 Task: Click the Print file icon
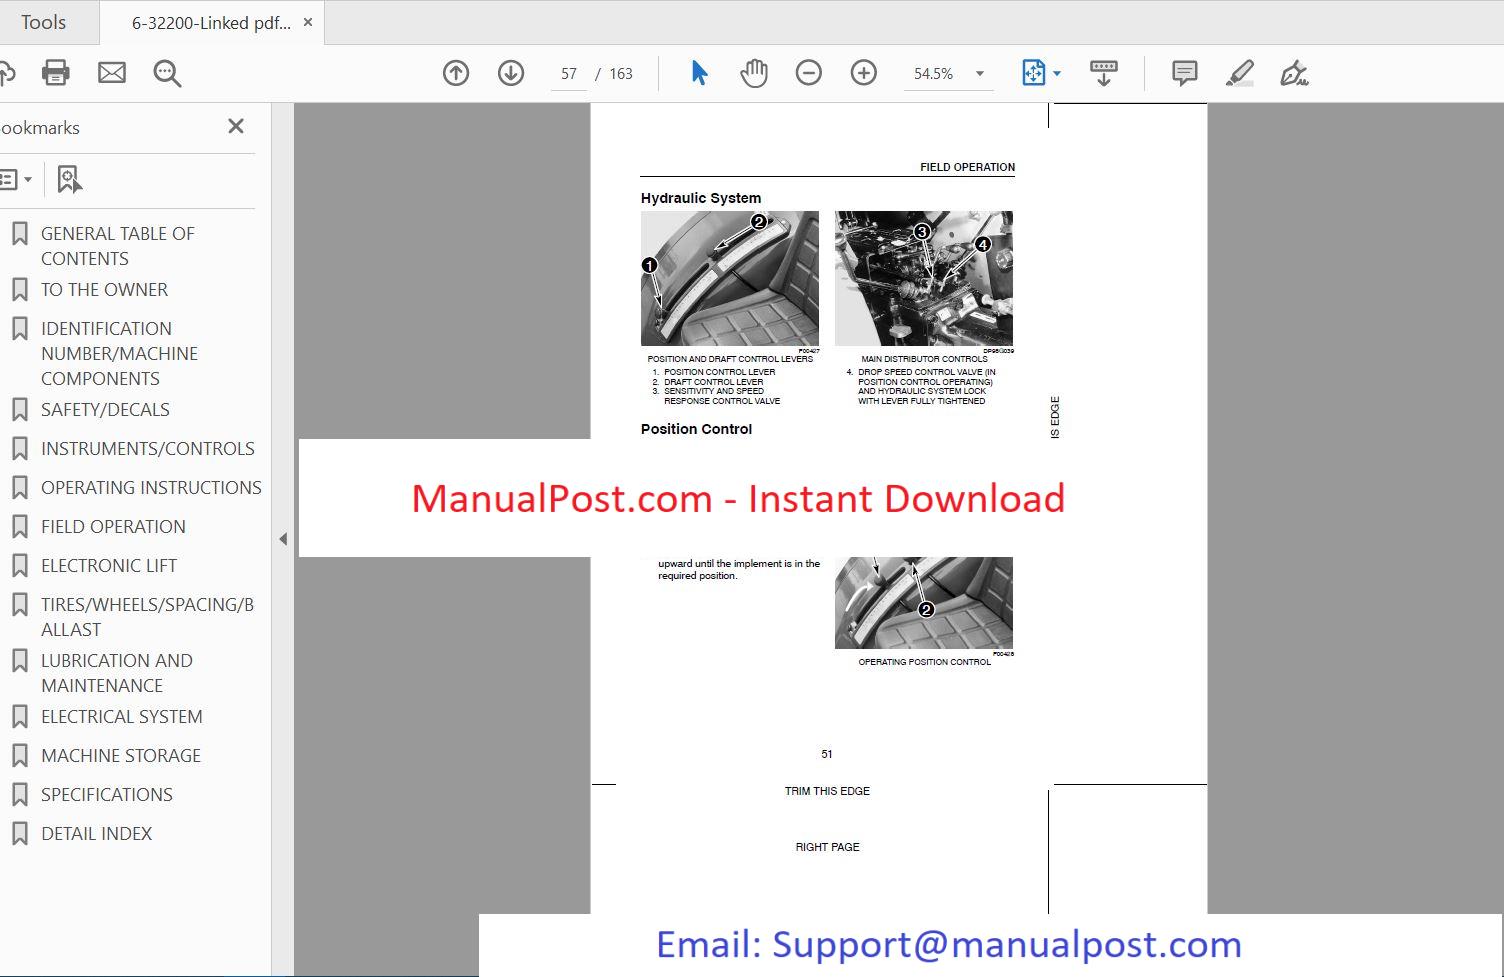pos(56,73)
